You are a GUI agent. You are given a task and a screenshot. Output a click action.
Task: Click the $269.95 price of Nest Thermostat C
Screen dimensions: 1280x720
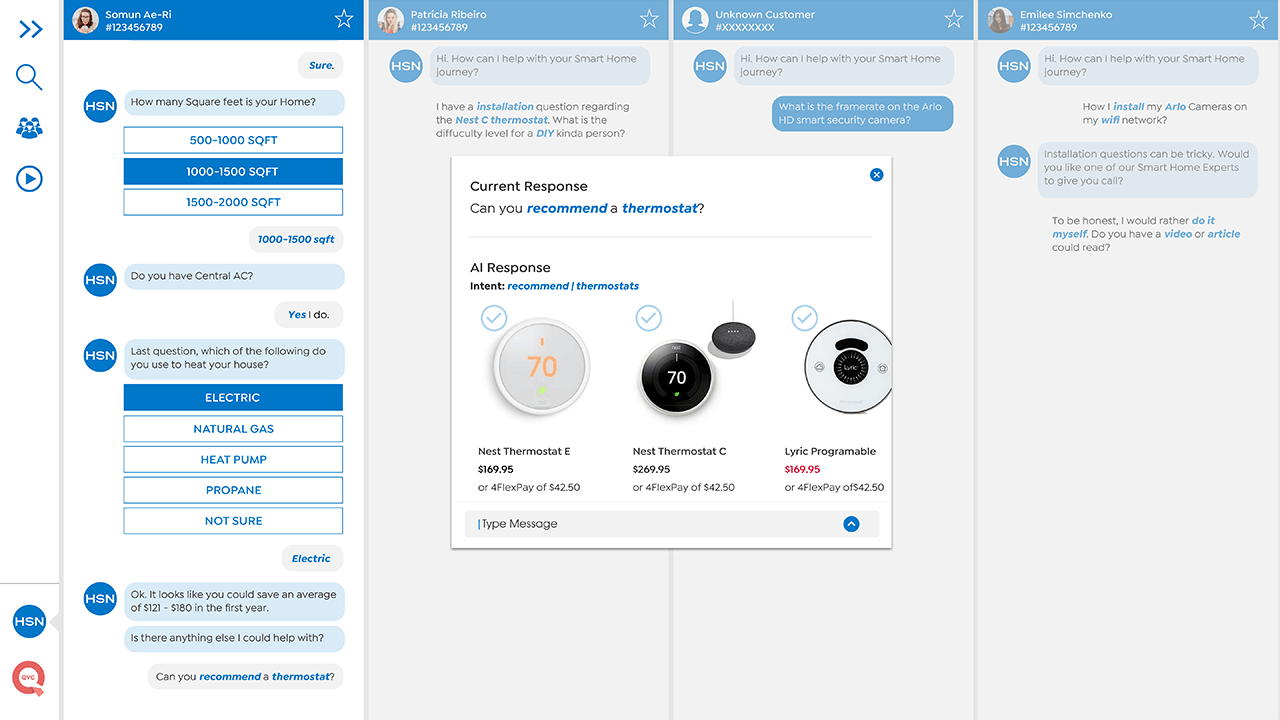[x=651, y=469]
